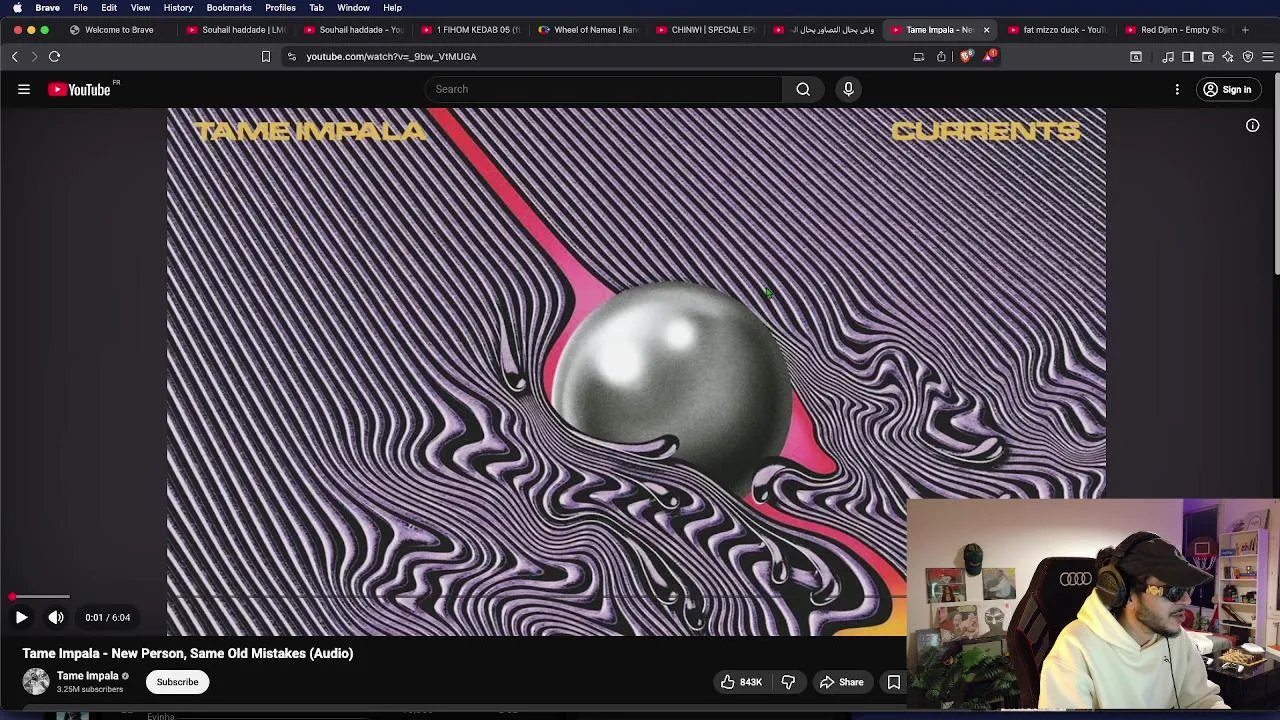Open the Profiles menu
The image size is (1280, 720).
[280, 8]
